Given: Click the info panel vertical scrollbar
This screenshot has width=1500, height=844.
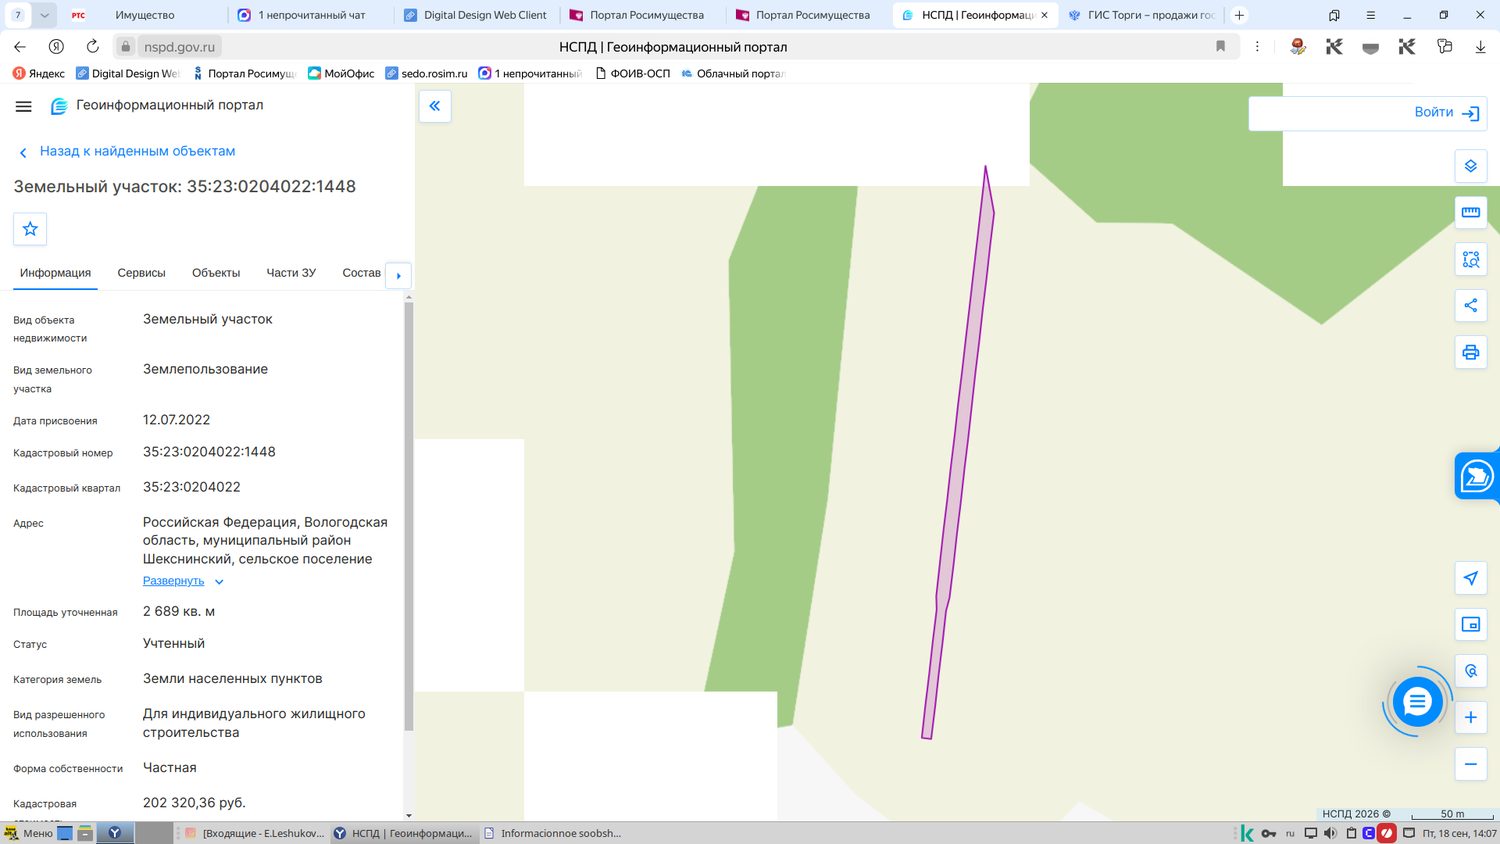Looking at the screenshot, I should click(408, 515).
